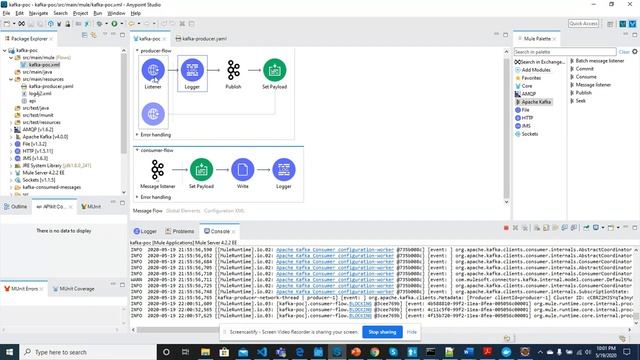Screen dimensions: 640x360
Task: Collapse the src/main/resources folder
Action: coord(11,79)
